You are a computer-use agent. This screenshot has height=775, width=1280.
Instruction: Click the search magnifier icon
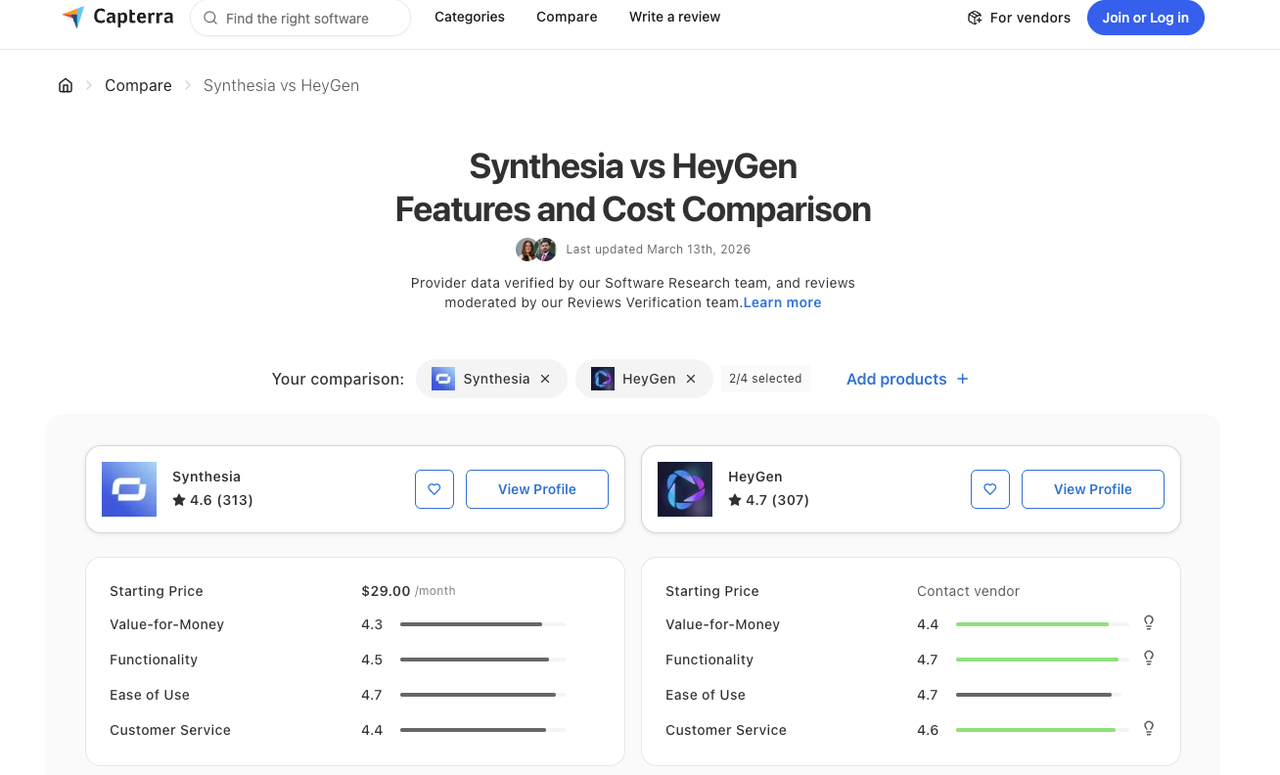(210, 18)
